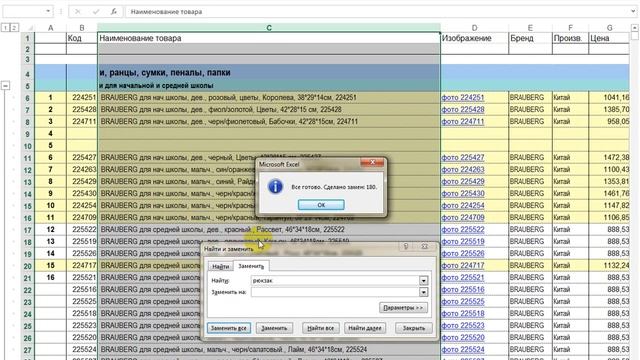The width and height of the screenshot is (640, 360).
Task: Select column A header
Action: tap(50, 28)
